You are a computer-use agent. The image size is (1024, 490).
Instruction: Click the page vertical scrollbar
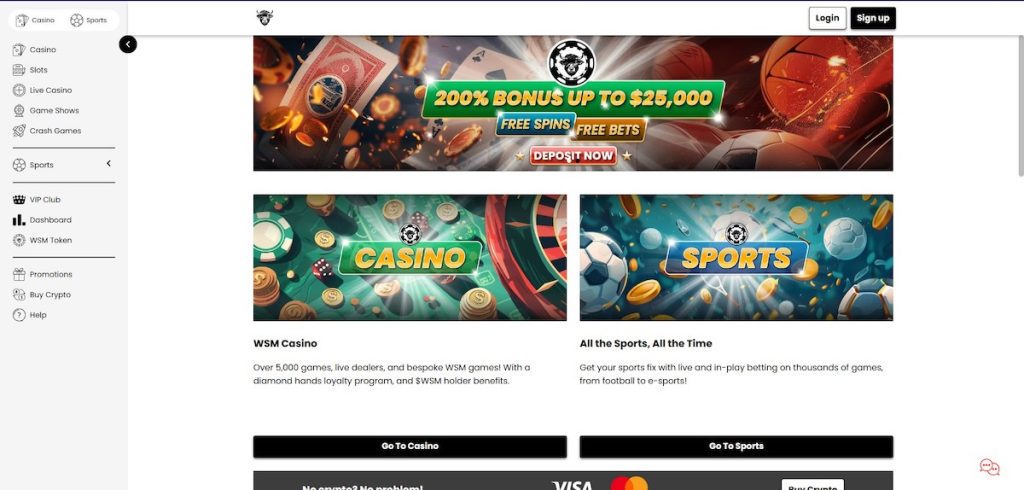click(x=1021, y=105)
